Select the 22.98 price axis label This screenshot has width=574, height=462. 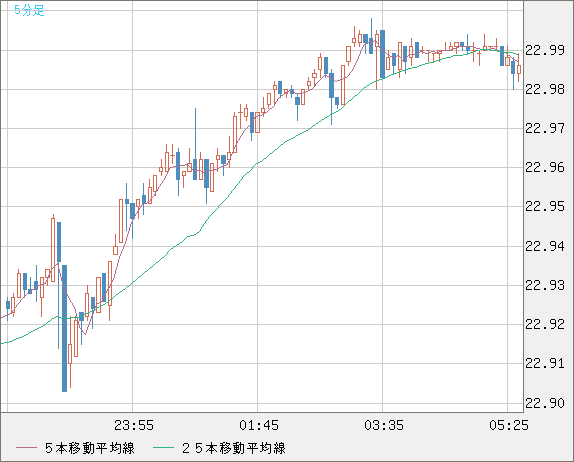click(545, 89)
